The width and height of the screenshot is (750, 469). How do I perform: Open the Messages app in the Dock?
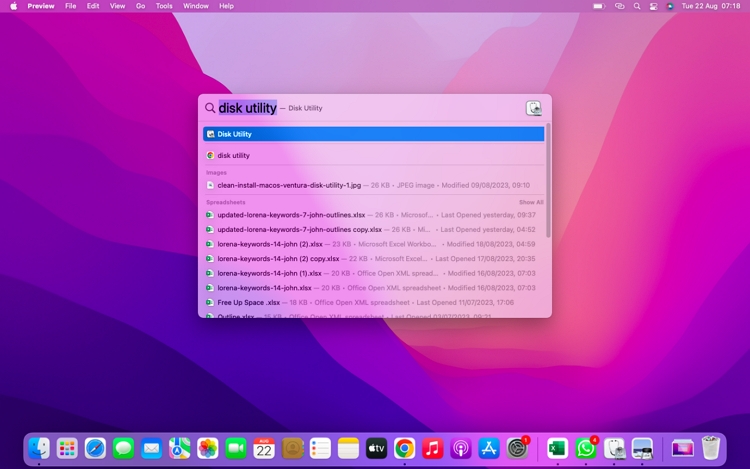tap(123, 448)
